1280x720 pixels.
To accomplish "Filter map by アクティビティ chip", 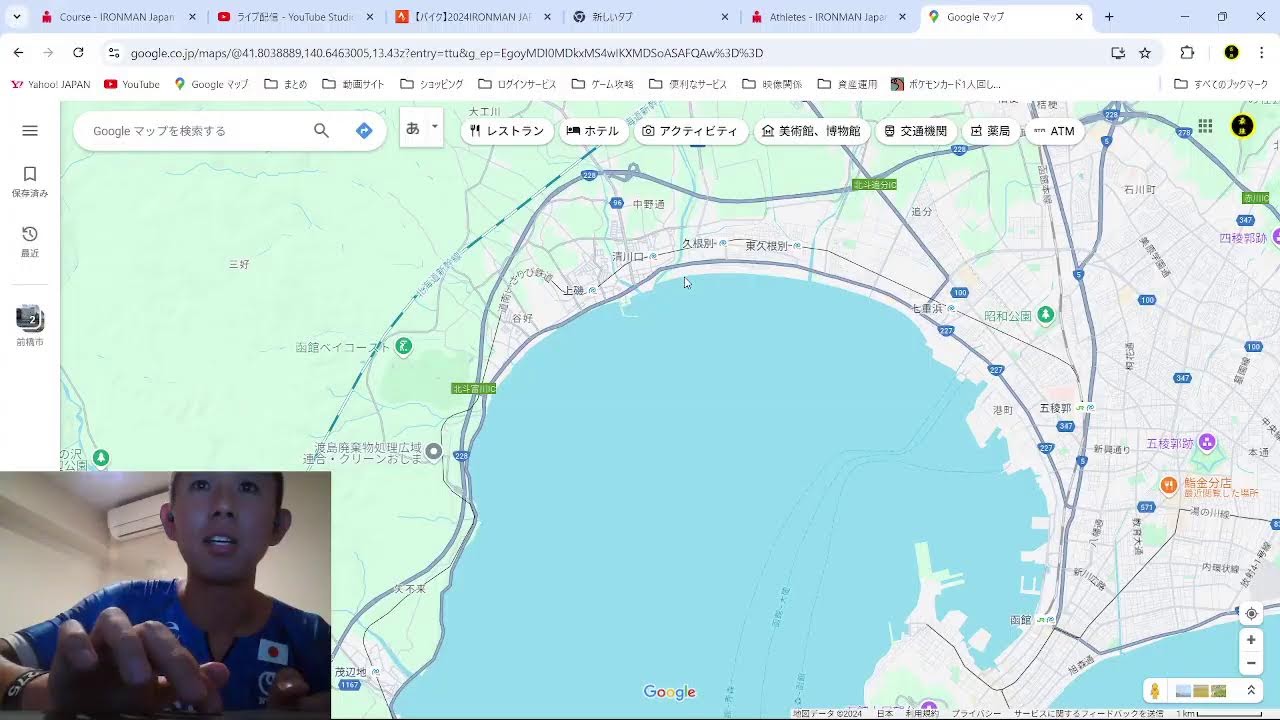I will pyautogui.click(x=690, y=131).
